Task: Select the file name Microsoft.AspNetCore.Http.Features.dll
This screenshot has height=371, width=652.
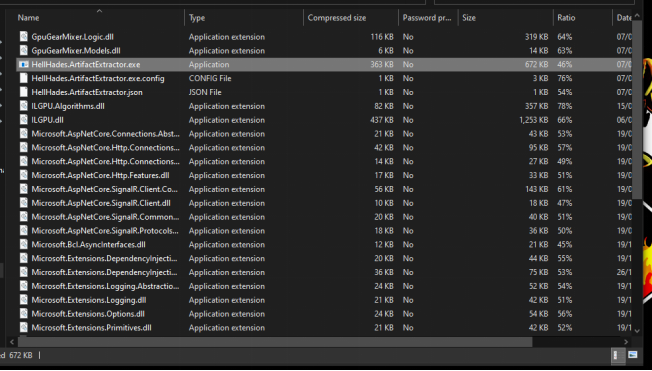Action: [100, 175]
